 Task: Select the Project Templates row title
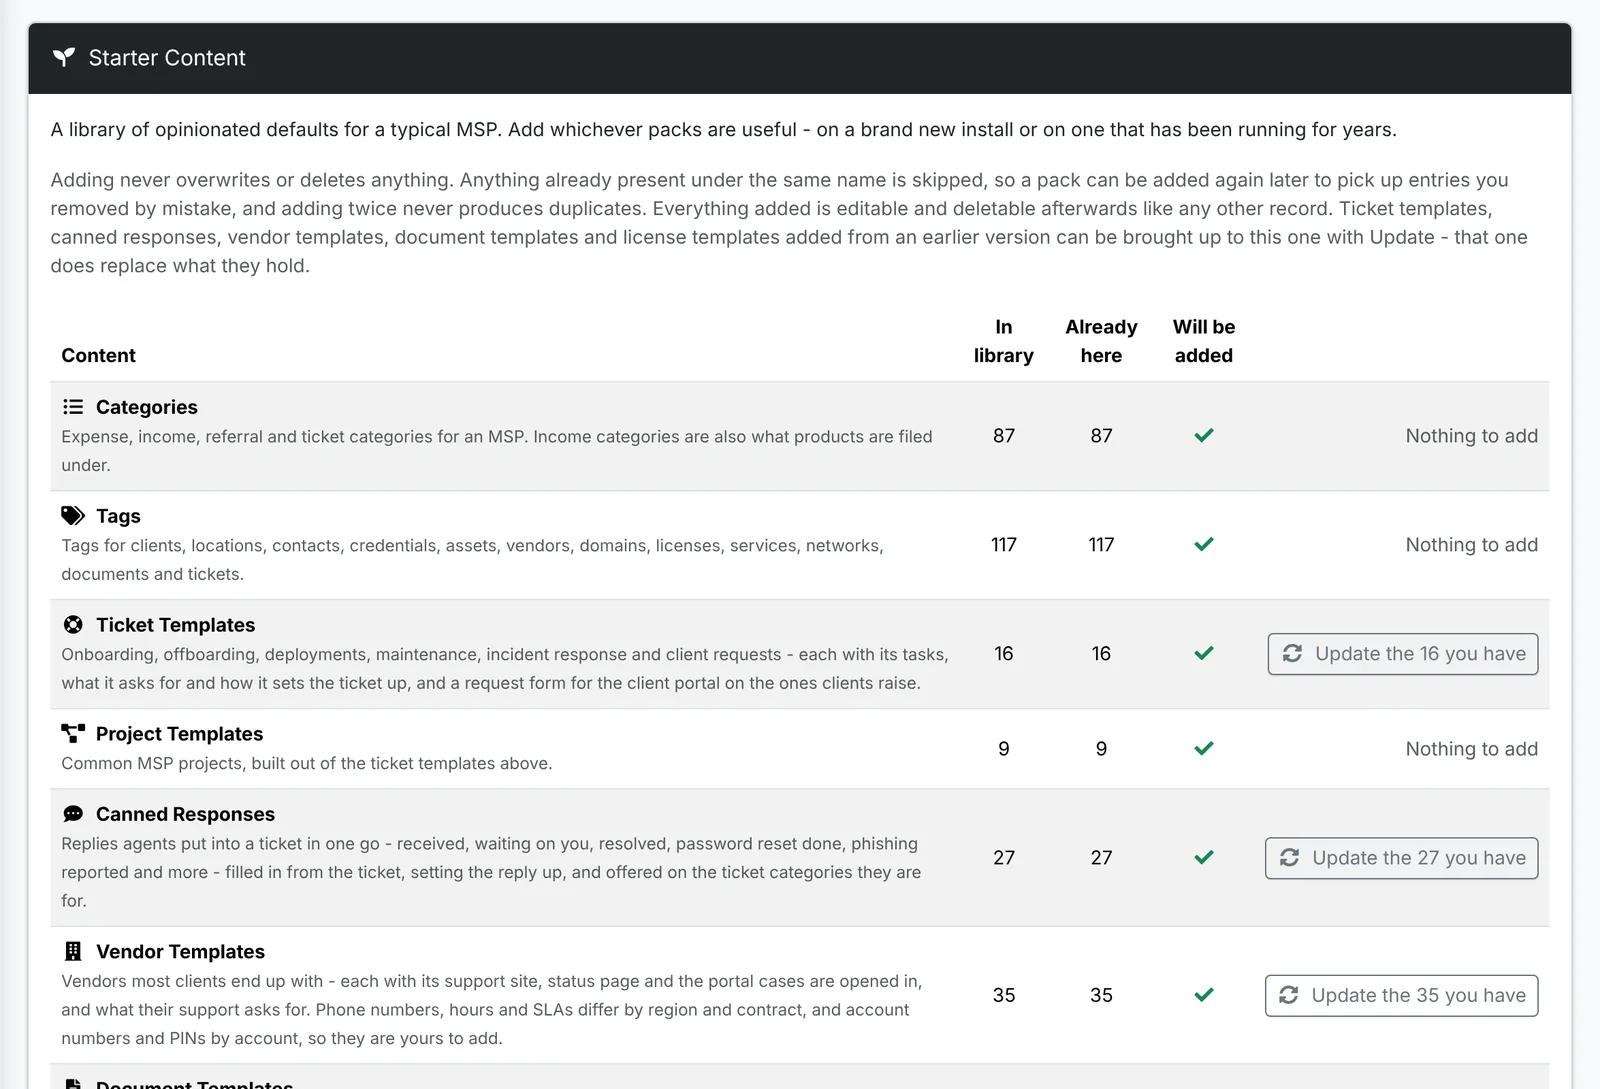[x=179, y=734]
